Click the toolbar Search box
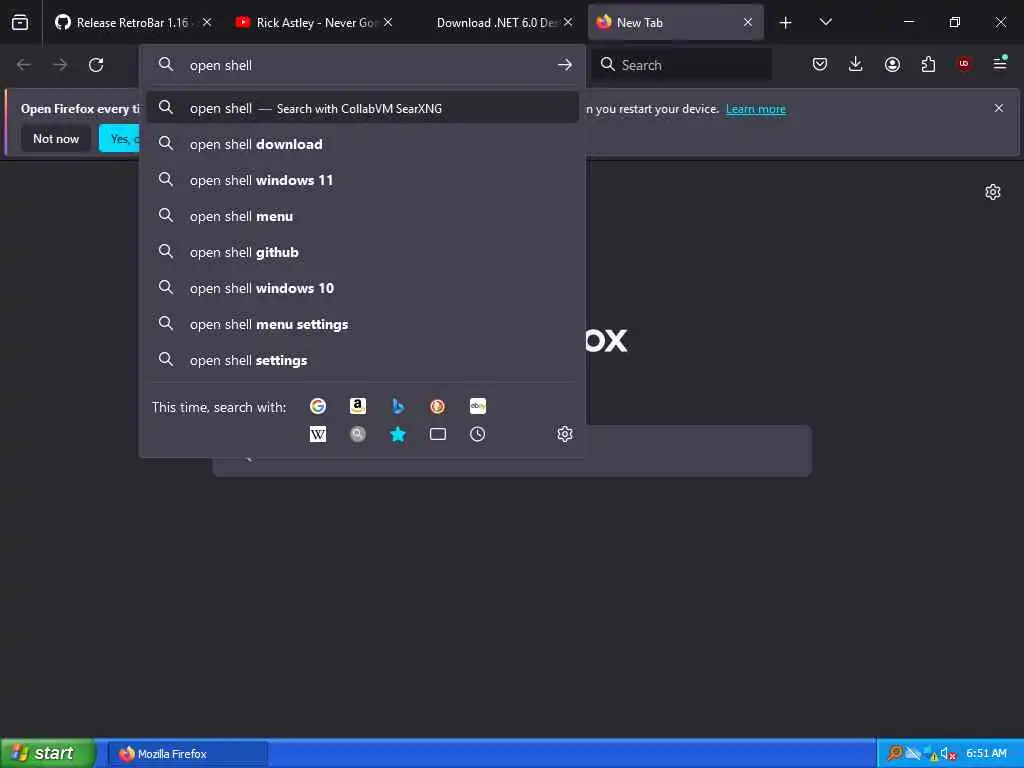Image resolution: width=1024 pixels, height=768 pixels. click(682, 65)
